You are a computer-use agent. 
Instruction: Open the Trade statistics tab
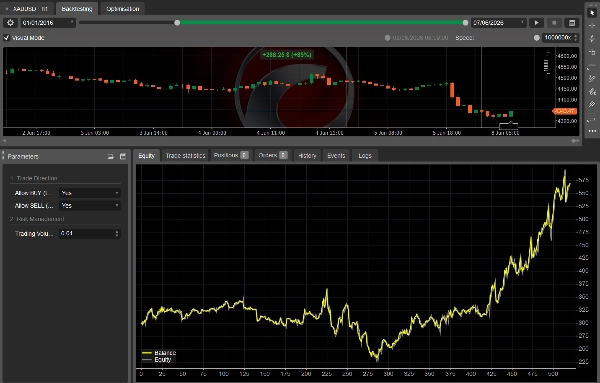click(185, 156)
